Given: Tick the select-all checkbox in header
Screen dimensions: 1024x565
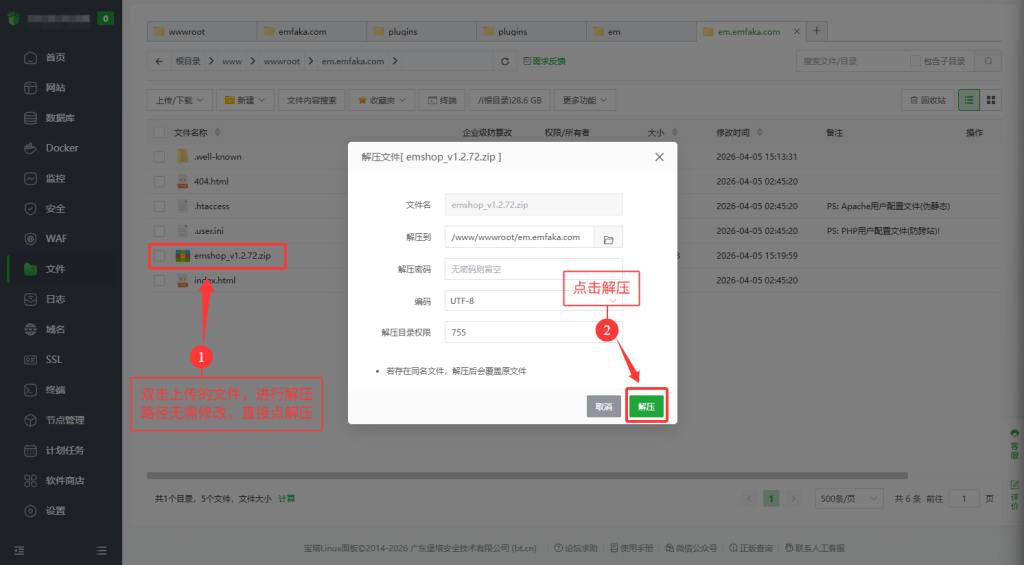Looking at the screenshot, I should click(x=159, y=133).
